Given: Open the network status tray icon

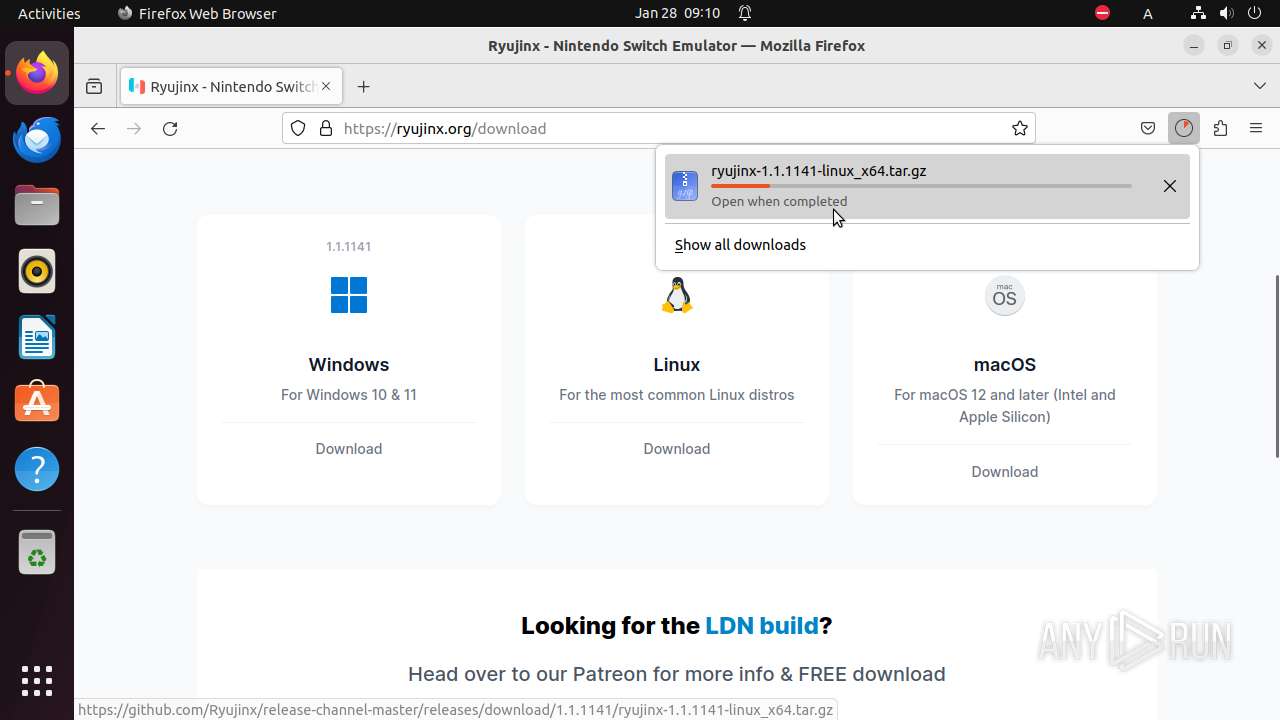Looking at the screenshot, I should [x=1198, y=13].
